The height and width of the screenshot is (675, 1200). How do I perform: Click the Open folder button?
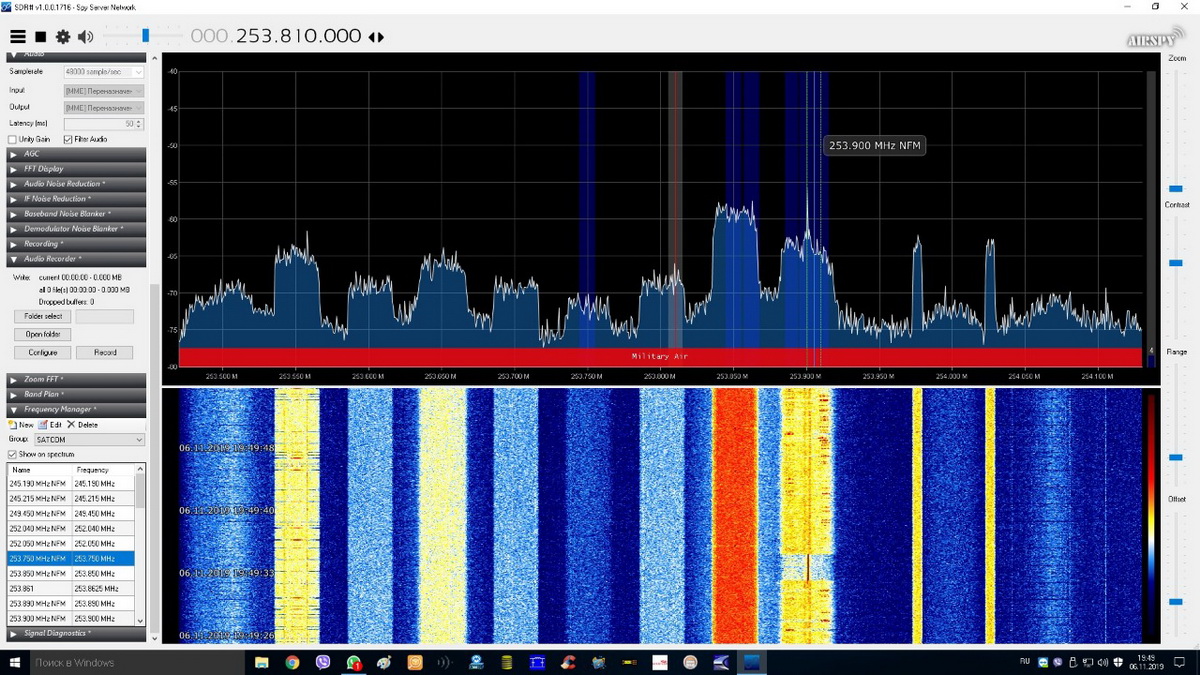[43, 334]
